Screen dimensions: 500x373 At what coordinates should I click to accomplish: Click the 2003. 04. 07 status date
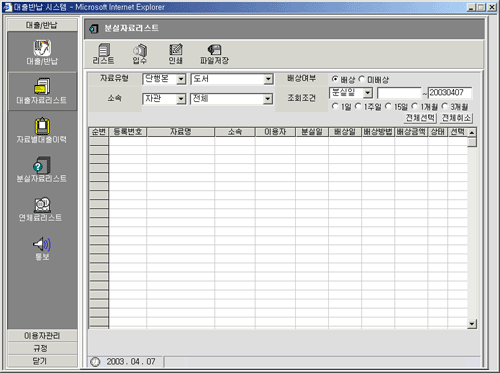pyautogui.click(x=131, y=362)
